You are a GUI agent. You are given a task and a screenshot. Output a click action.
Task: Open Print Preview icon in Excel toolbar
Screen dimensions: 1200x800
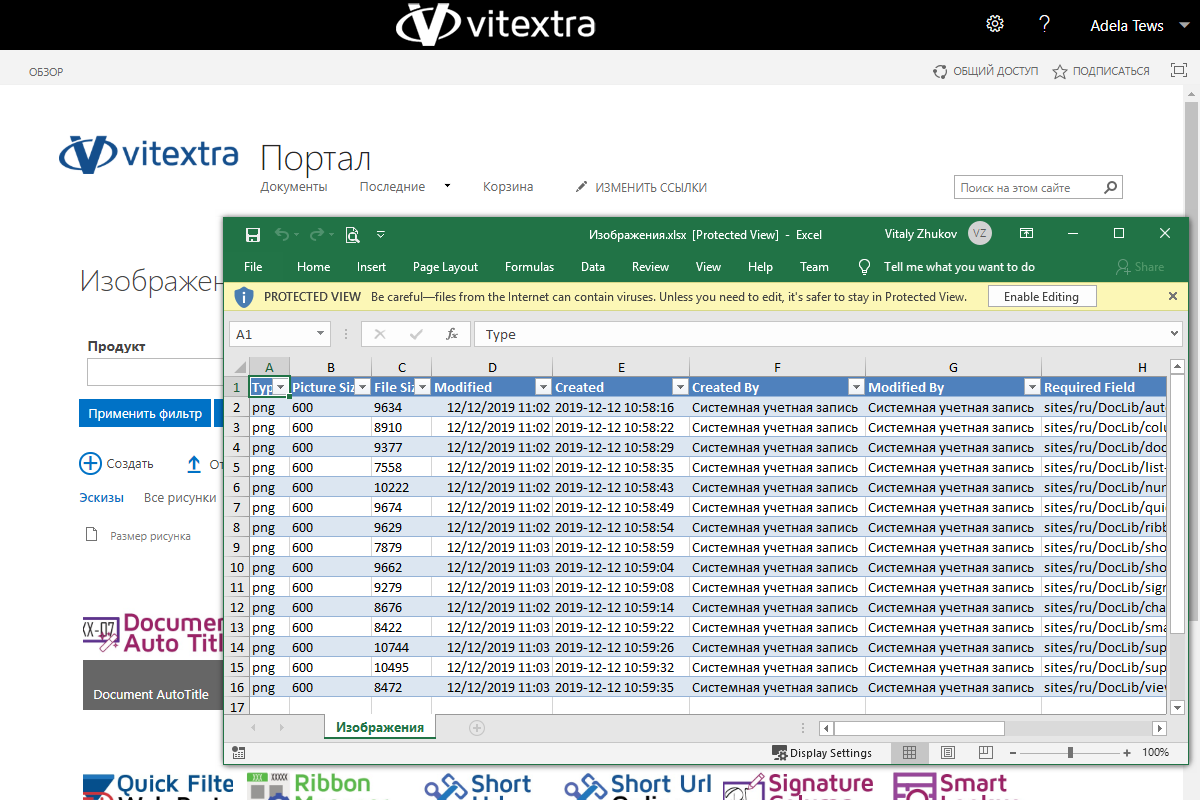pyautogui.click(x=352, y=235)
